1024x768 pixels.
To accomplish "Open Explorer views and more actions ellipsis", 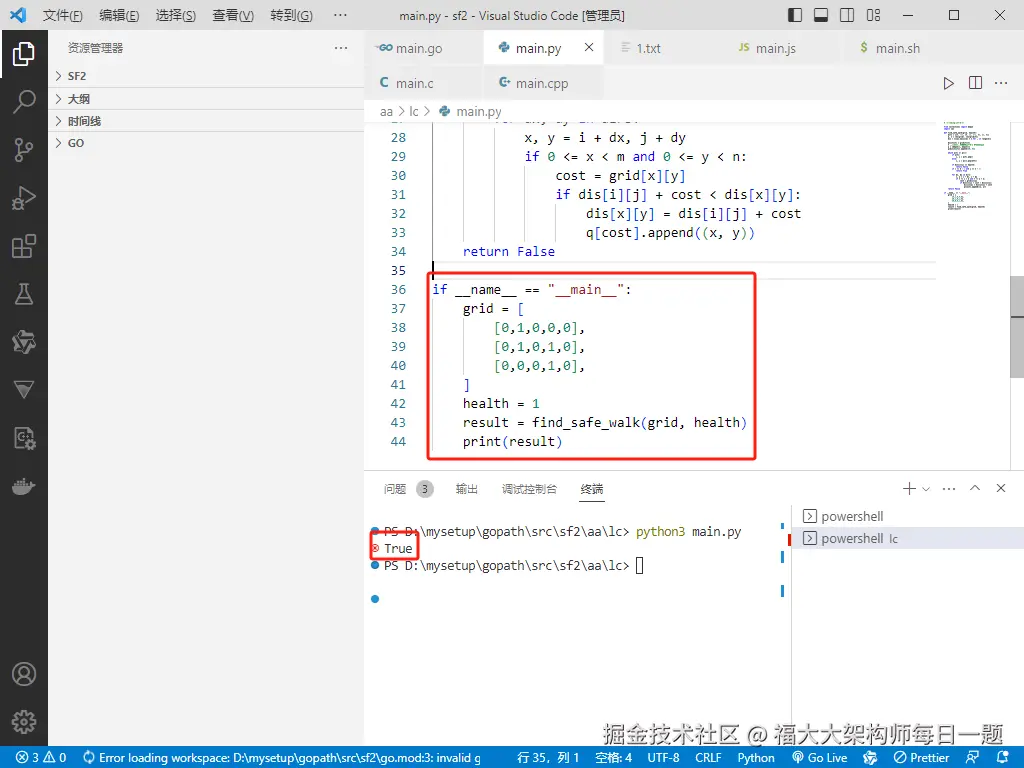I will [x=341, y=48].
